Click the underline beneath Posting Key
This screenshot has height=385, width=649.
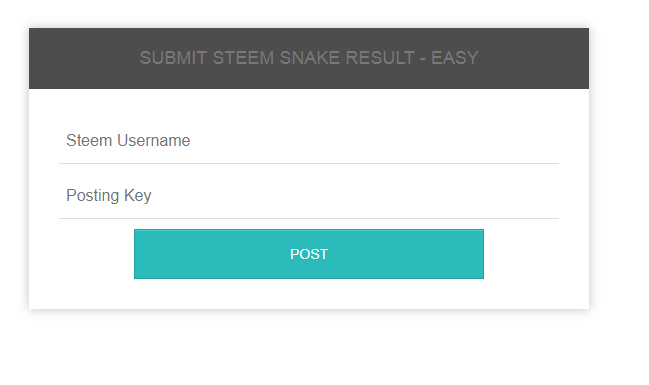309,218
